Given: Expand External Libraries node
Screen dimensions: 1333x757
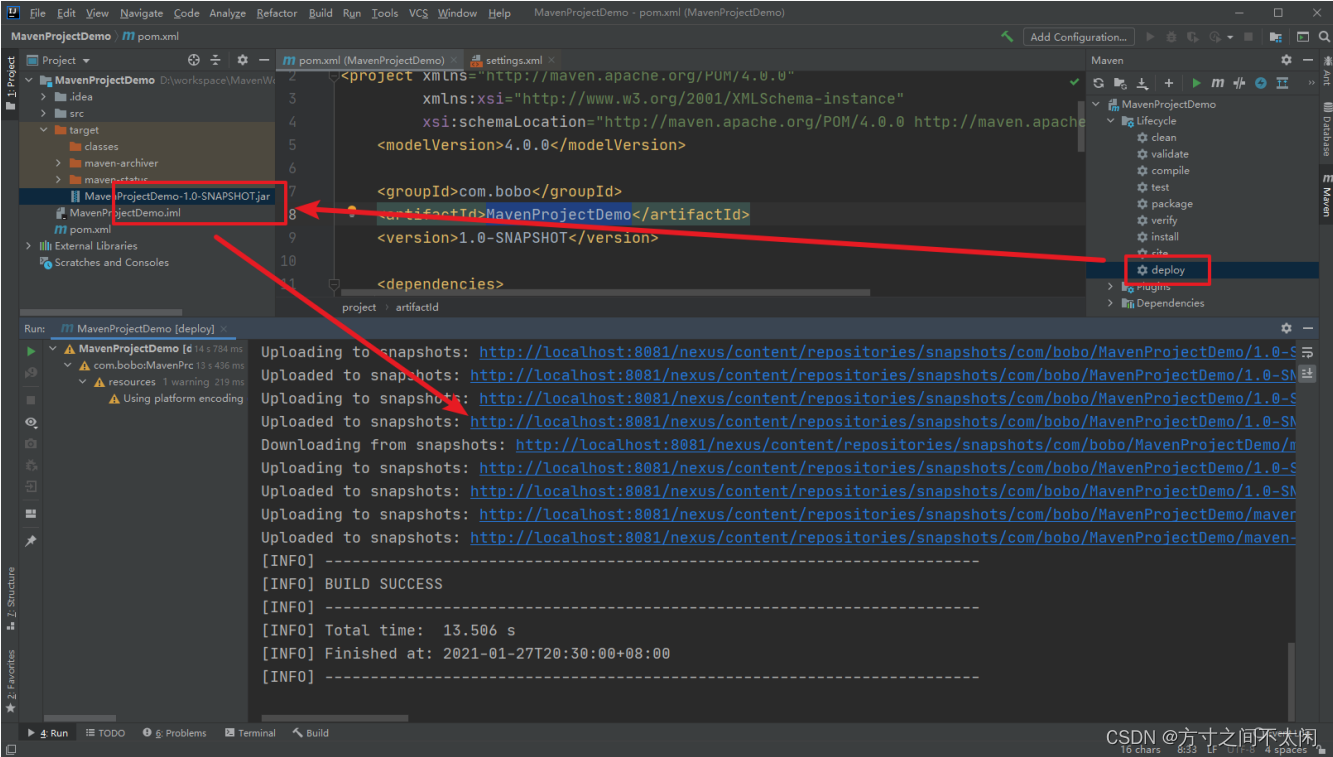Looking at the screenshot, I should pos(29,246).
